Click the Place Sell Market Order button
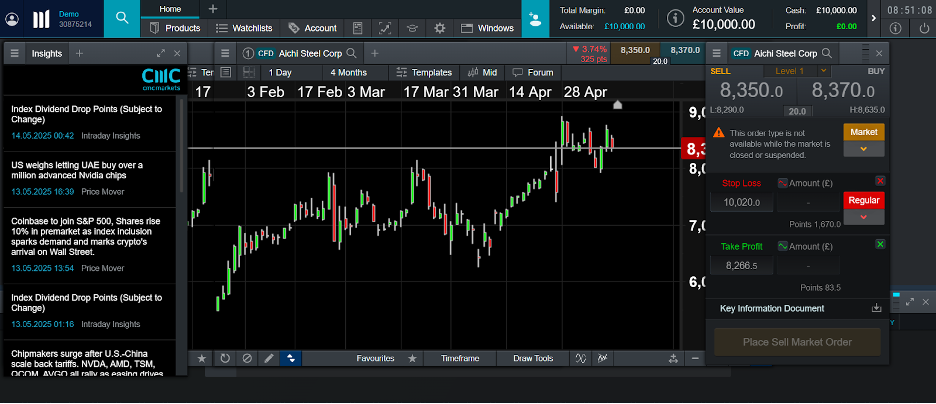This screenshot has width=936, height=404. 797,342
